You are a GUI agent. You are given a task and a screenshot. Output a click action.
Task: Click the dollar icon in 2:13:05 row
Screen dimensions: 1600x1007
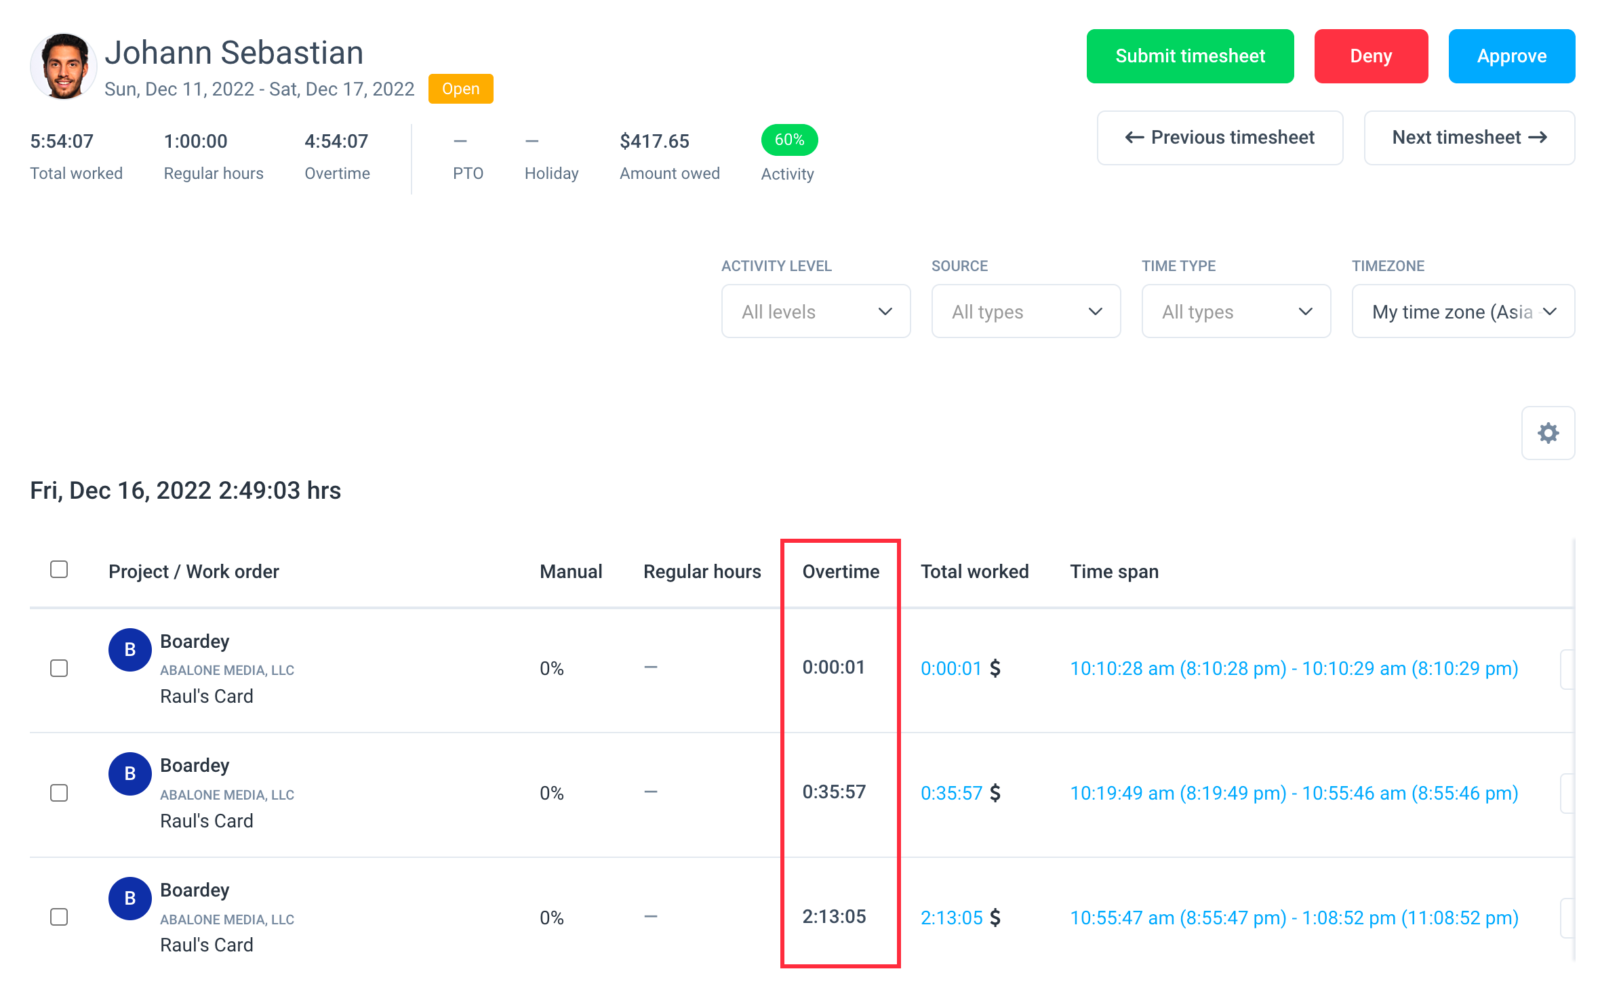click(x=995, y=918)
